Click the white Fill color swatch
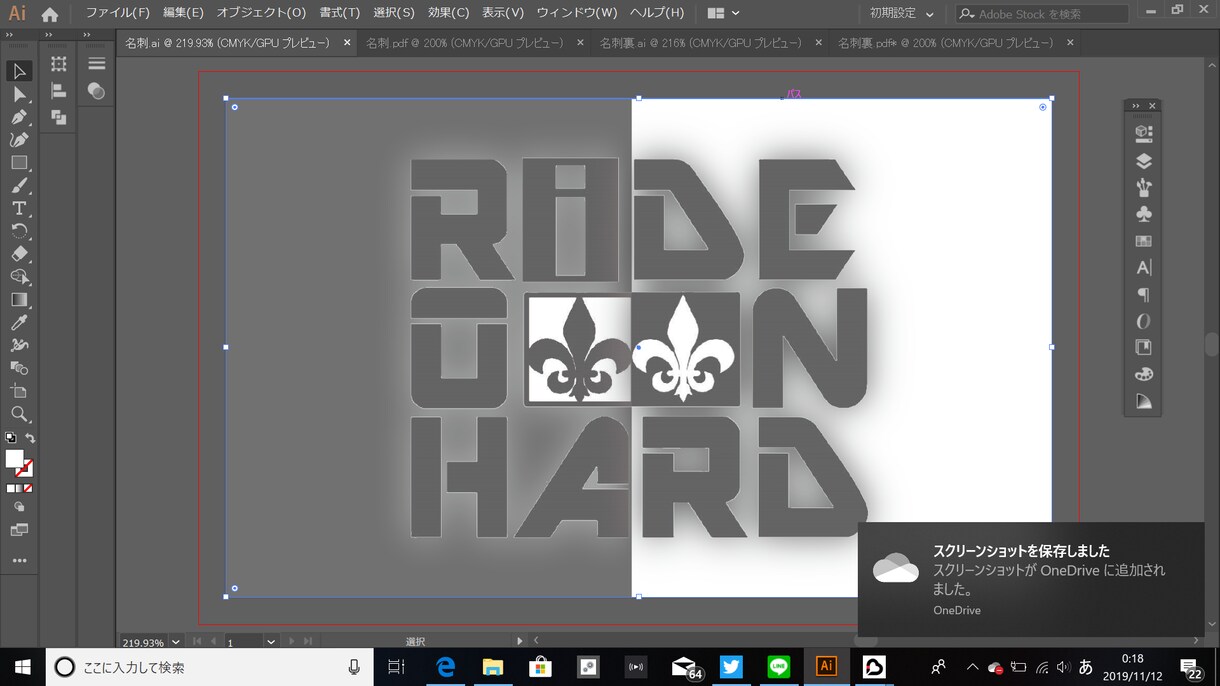1220x686 pixels. (x=14, y=459)
